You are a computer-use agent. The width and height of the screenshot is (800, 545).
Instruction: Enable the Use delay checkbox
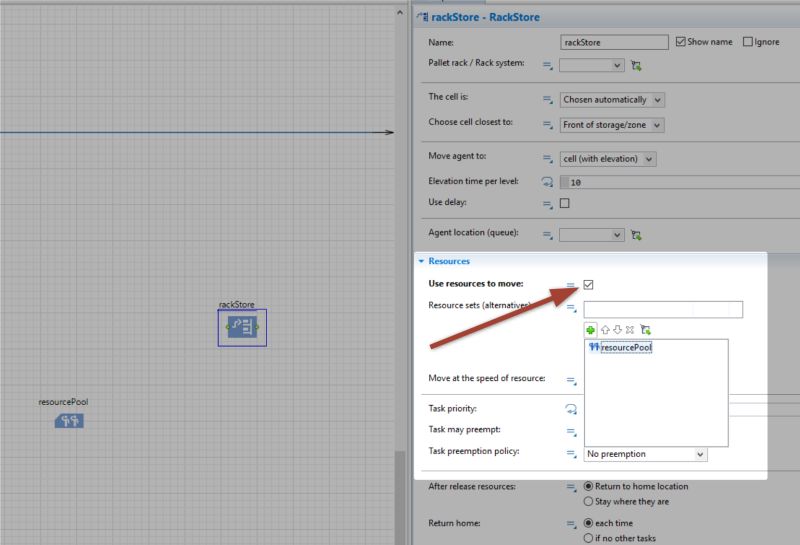[x=564, y=203]
